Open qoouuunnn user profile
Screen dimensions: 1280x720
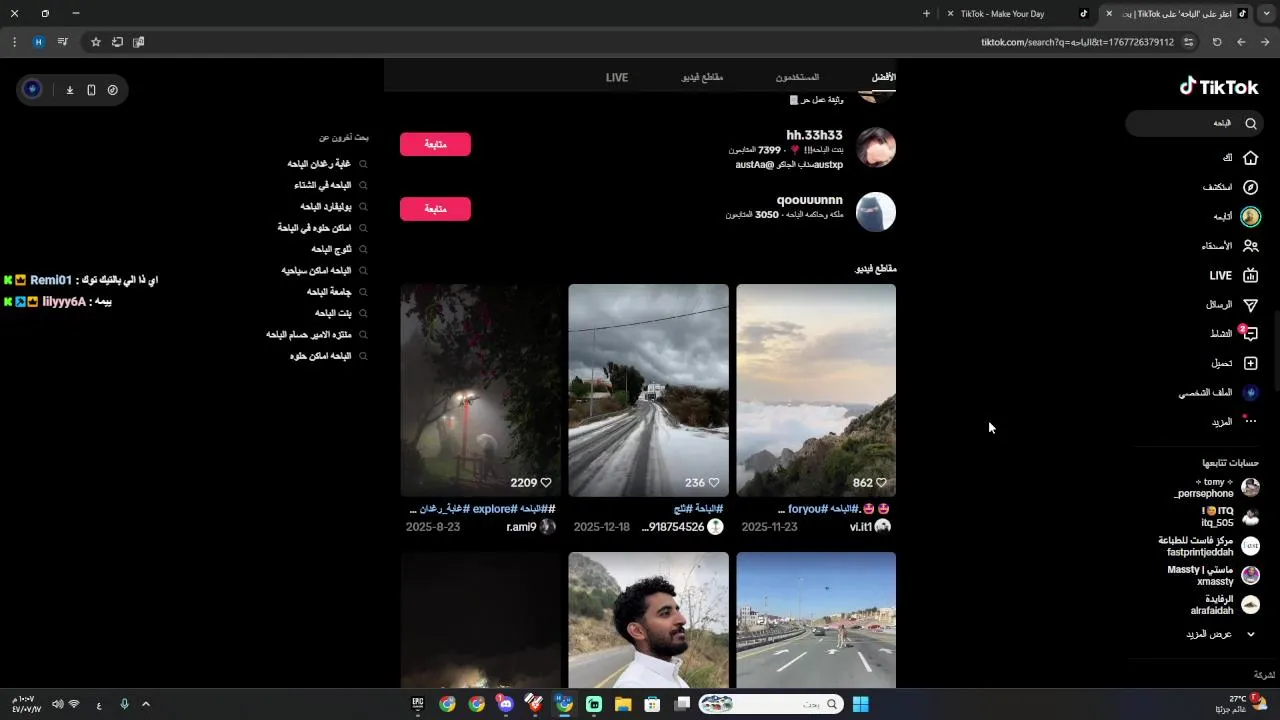tap(809, 200)
